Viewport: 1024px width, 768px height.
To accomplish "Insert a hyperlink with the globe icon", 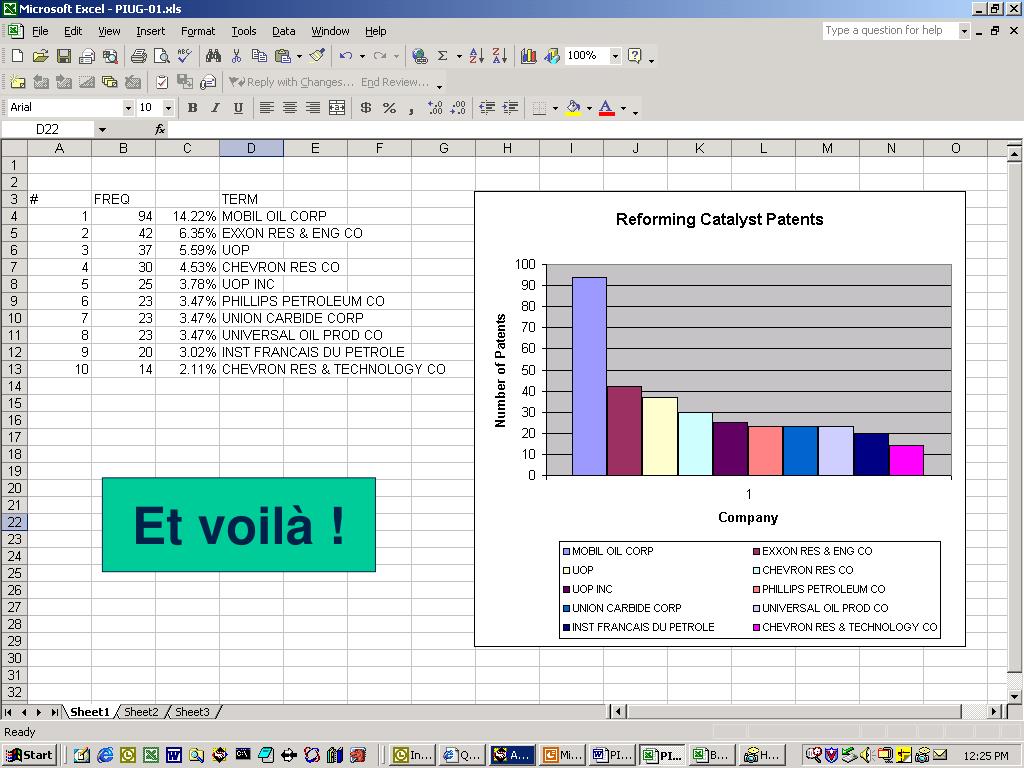I will 420,56.
